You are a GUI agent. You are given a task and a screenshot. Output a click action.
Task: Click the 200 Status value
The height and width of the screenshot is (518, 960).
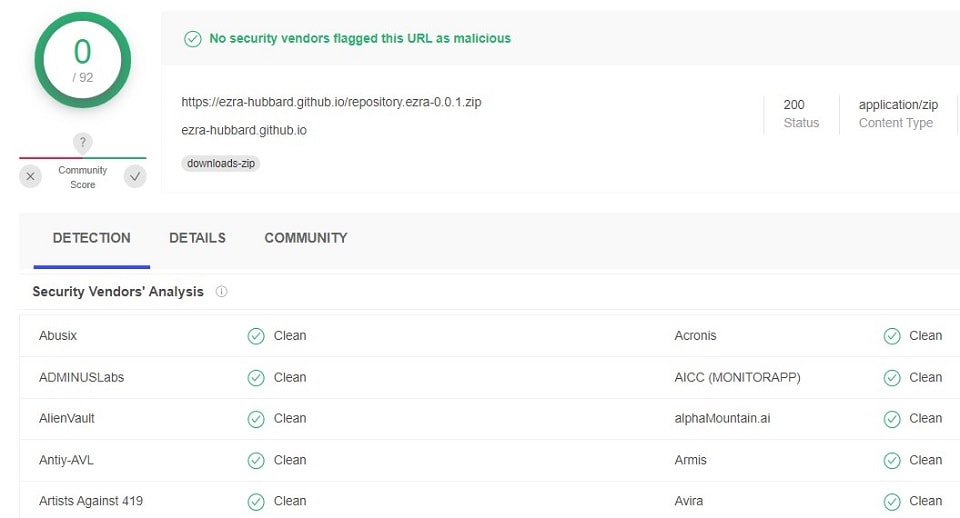[794, 105]
